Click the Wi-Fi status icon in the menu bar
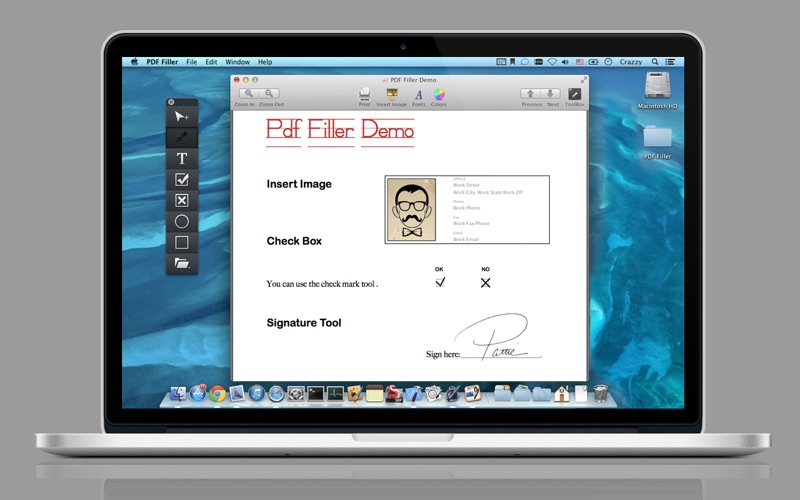Viewport: 800px width, 500px height. tap(552, 62)
